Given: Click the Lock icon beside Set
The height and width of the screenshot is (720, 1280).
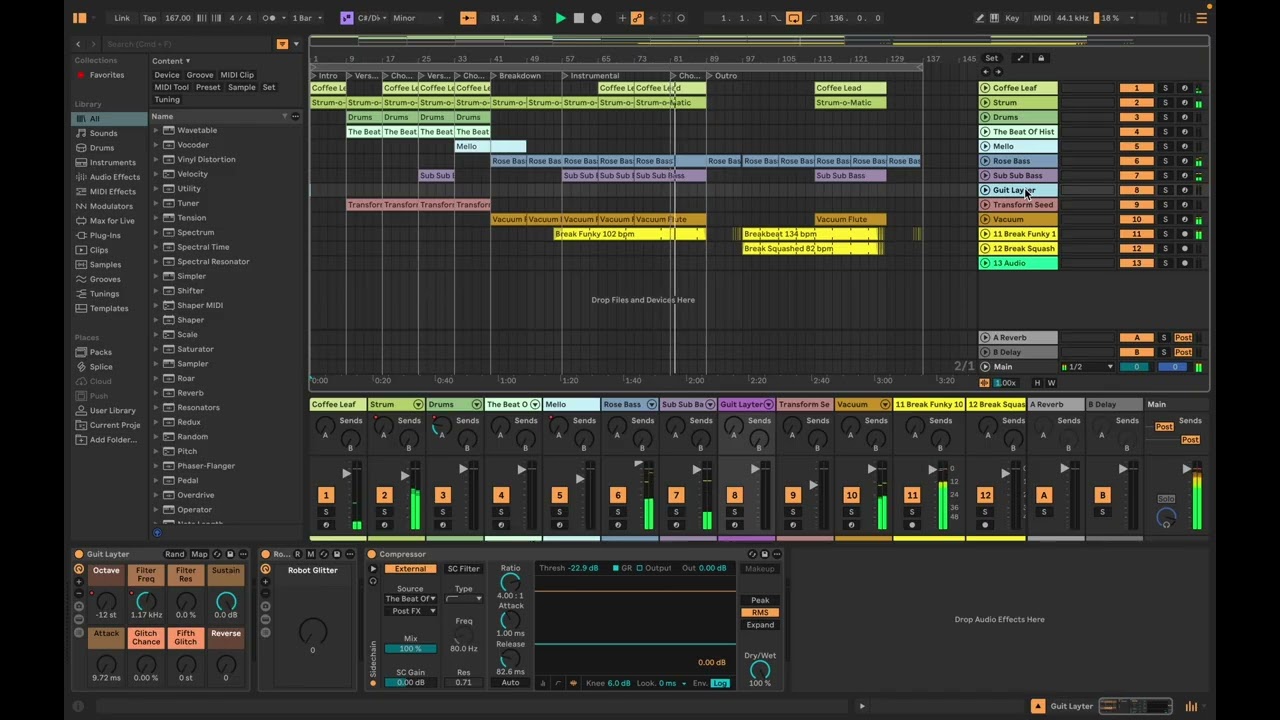Looking at the screenshot, I should pyautogui.click(x=1040, y=58).
